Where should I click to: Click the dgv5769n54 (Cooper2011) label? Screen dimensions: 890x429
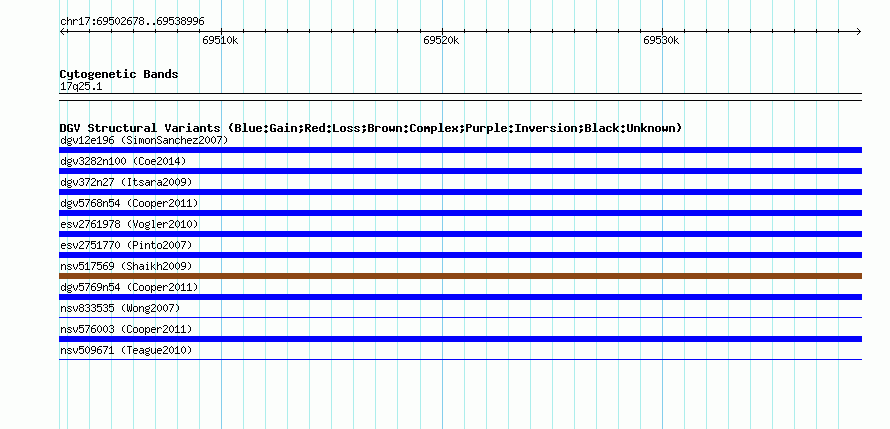pyautogui.click(x=129, y=287)
